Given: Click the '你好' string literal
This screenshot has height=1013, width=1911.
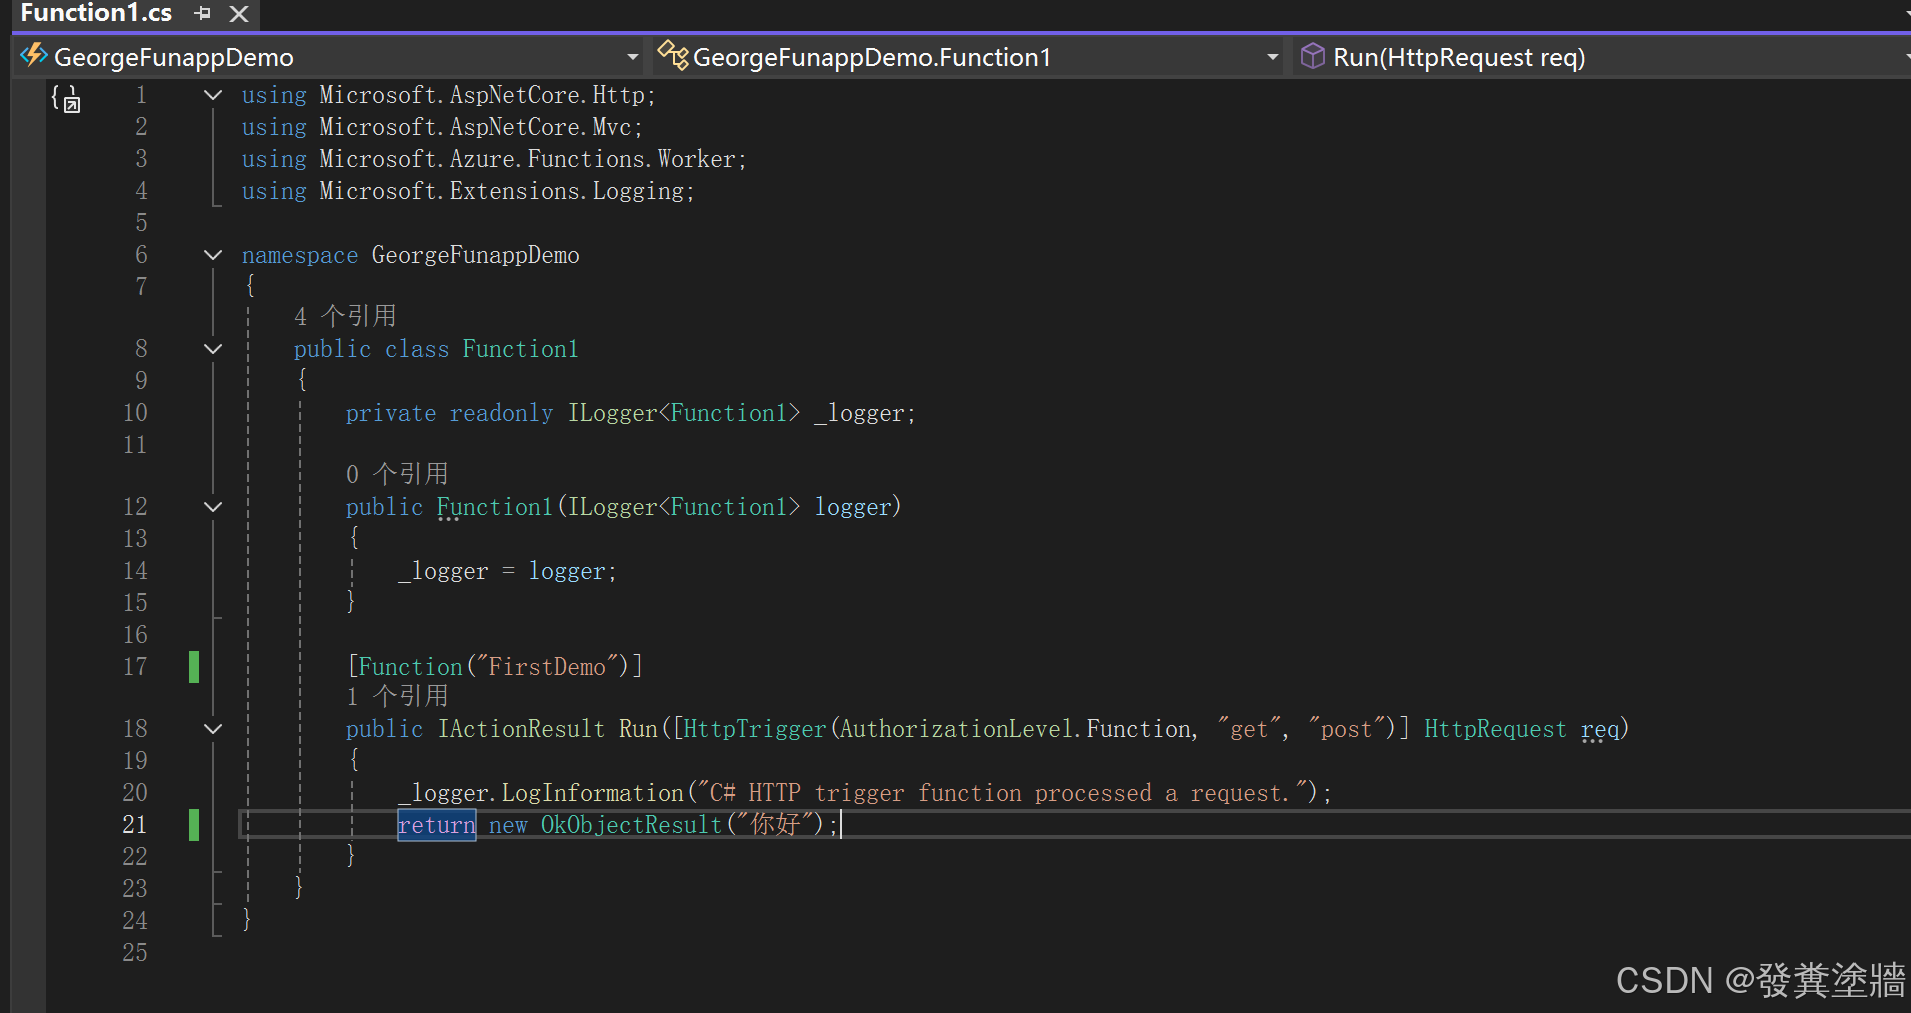Looking at the screenshot, I should (x=776, y=824).
